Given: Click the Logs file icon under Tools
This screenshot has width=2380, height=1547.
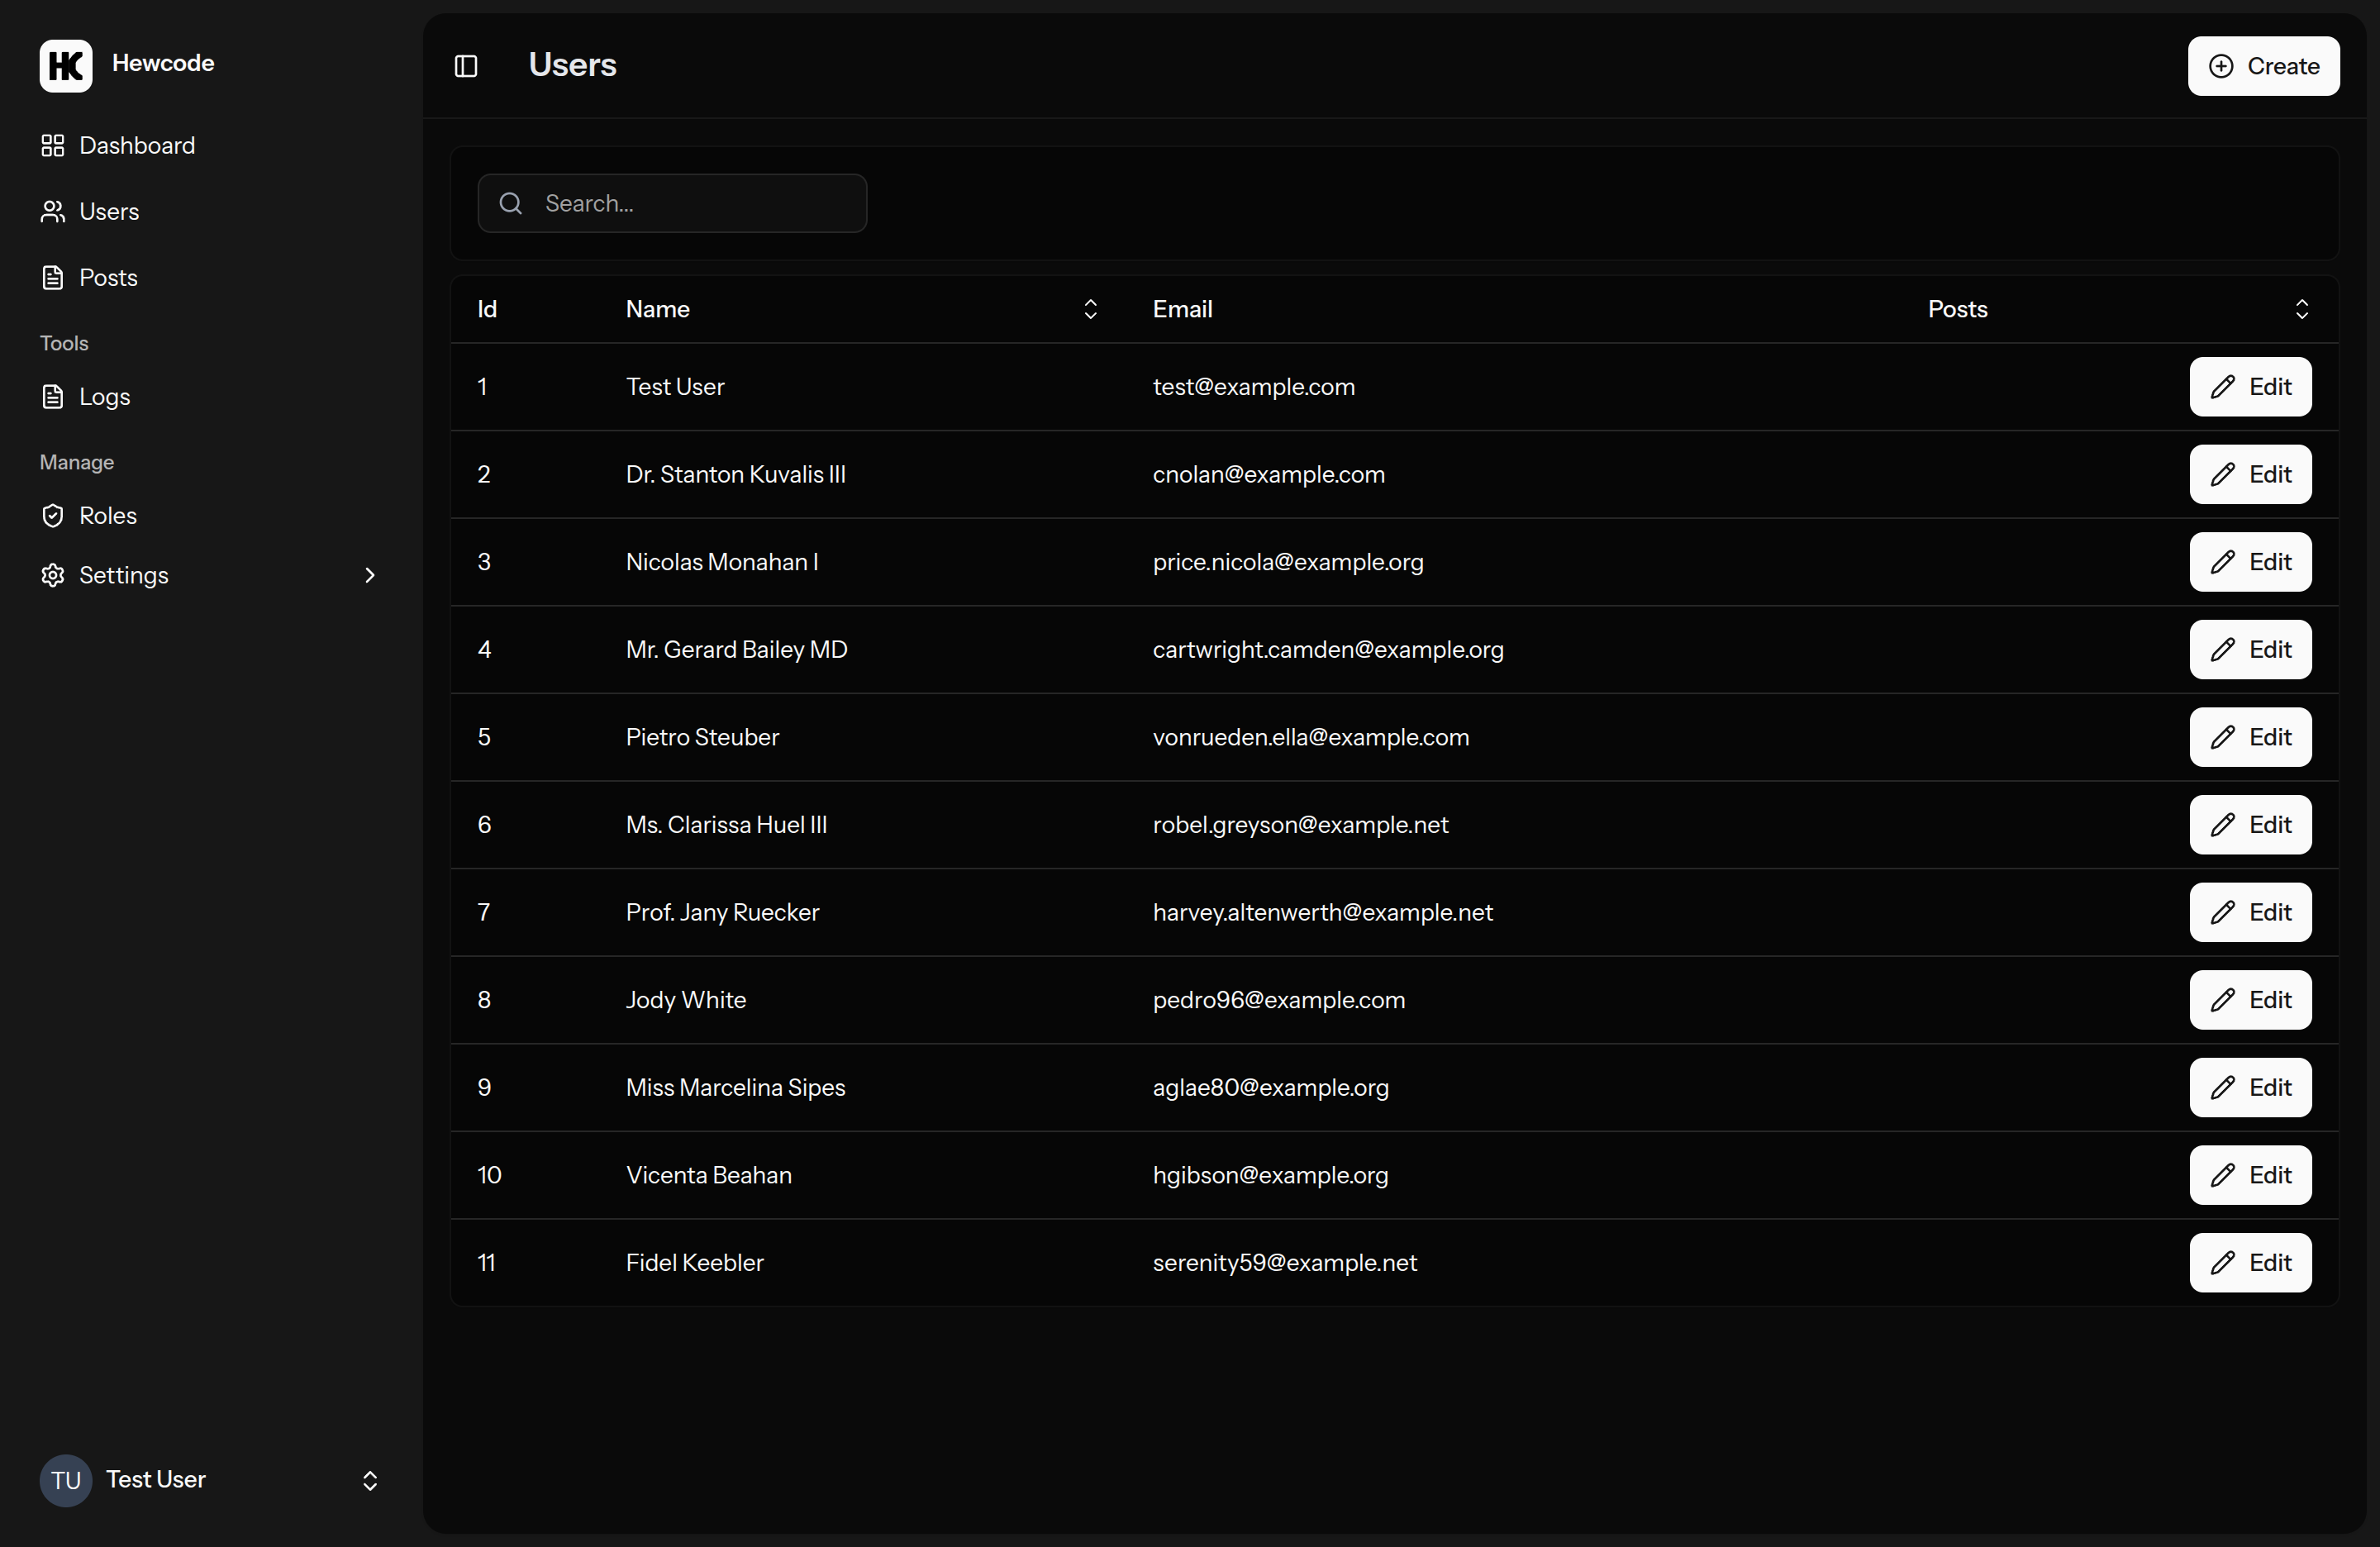Looking at the screenshot, I should pos(53,396).
